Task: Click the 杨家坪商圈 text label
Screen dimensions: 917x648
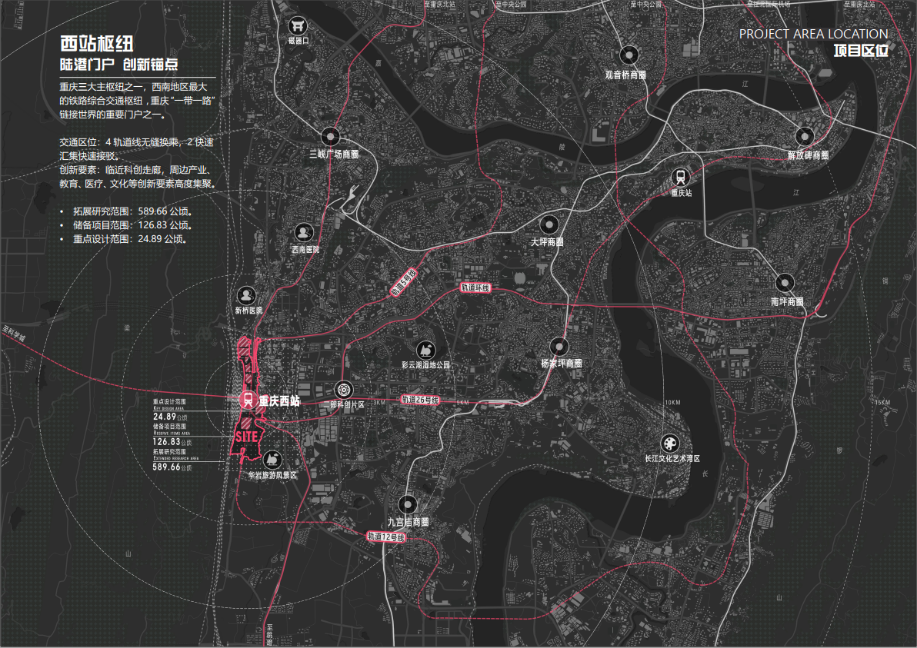Action: (561, 363)
